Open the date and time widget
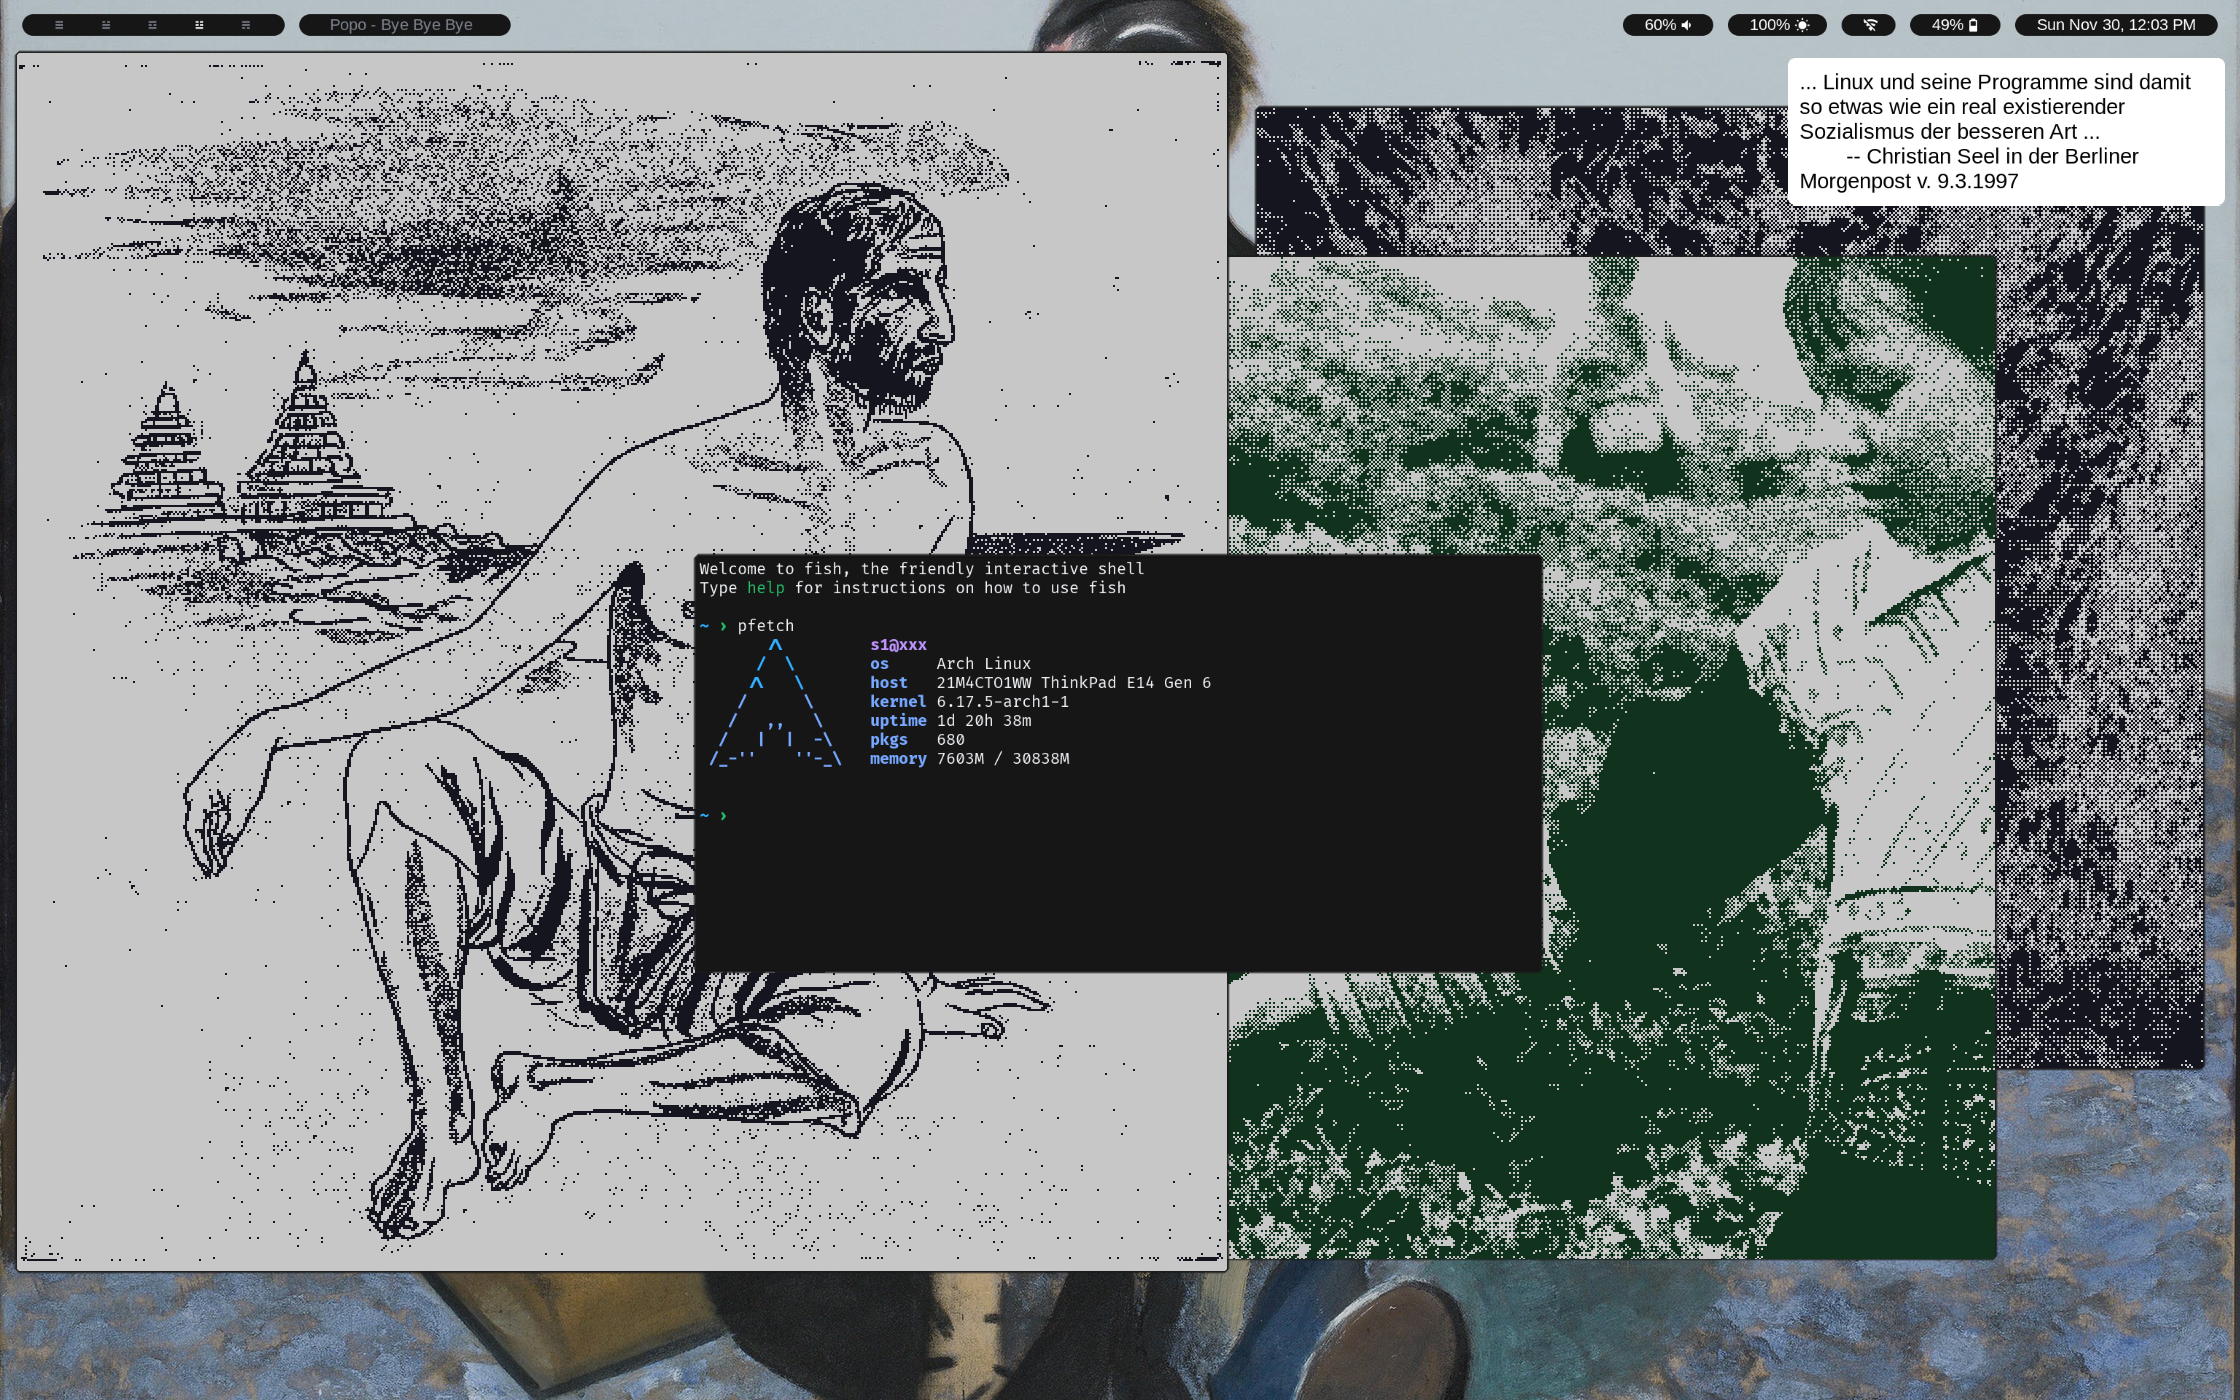The height and width of the screenshot is (1400, 2240). 2115,25
